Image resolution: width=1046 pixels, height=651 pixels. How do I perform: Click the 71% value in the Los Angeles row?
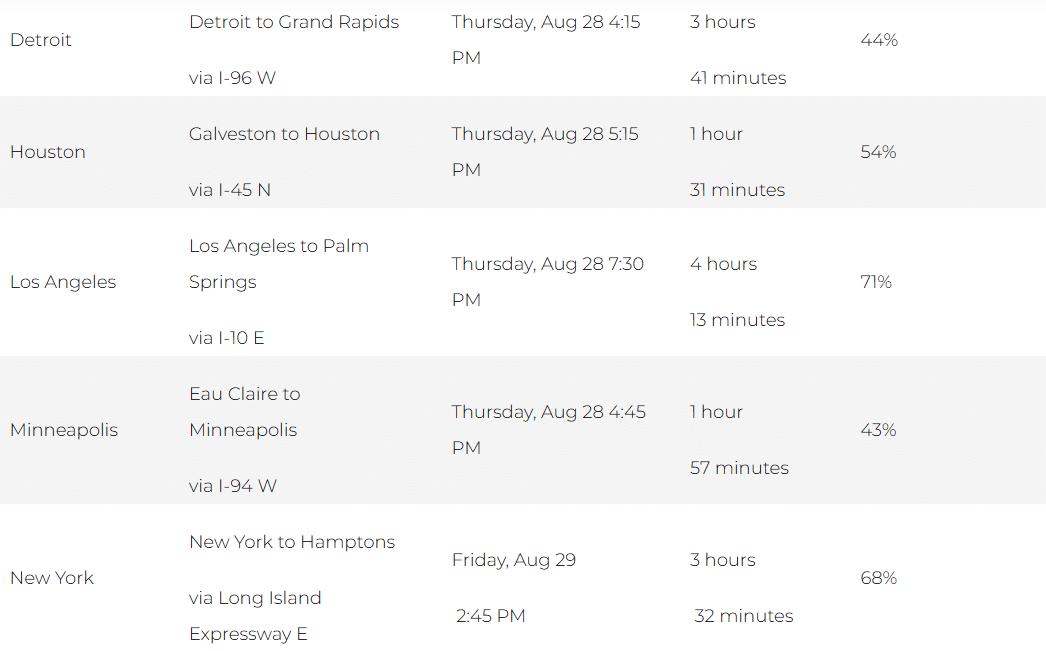[x=876, y=282]
